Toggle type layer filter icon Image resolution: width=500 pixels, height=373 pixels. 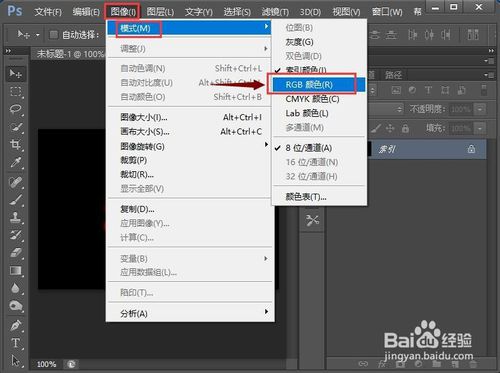pos(428,90)
